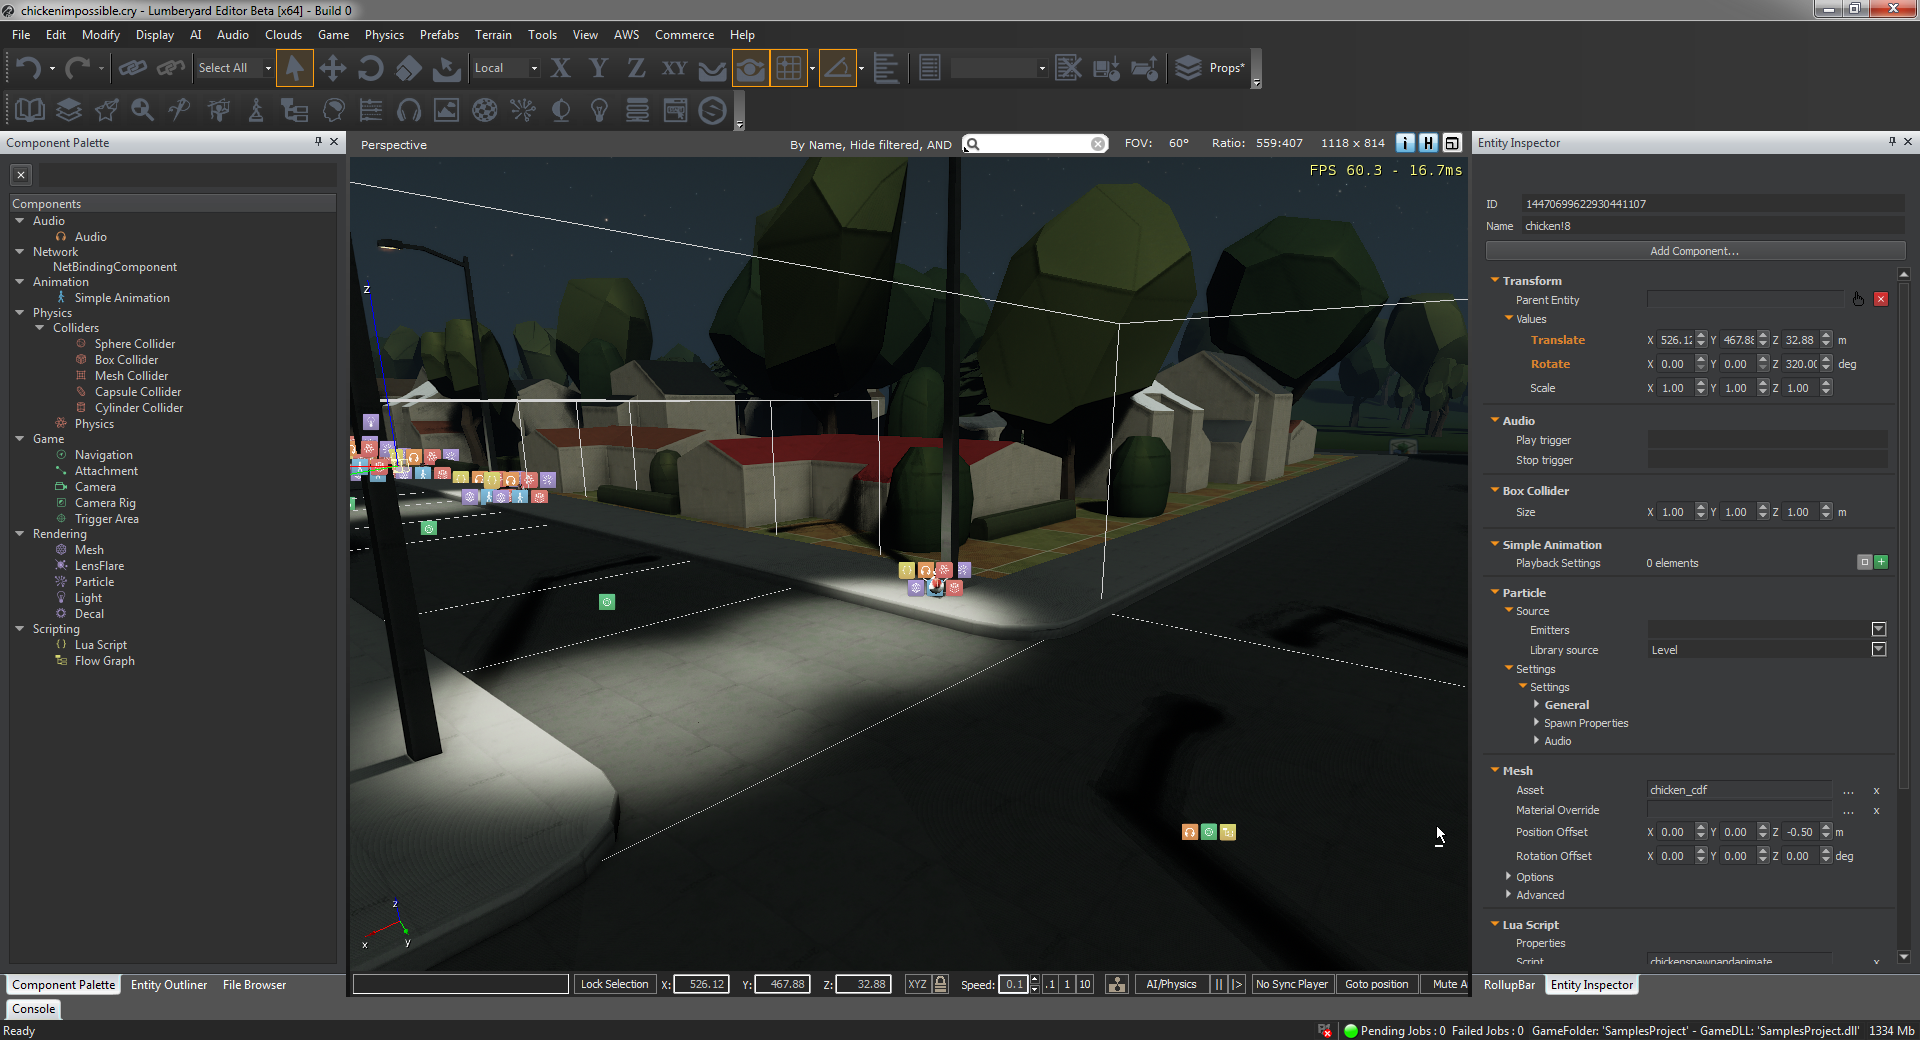Open the magnifier asset zoom icon

click(142, 110)
